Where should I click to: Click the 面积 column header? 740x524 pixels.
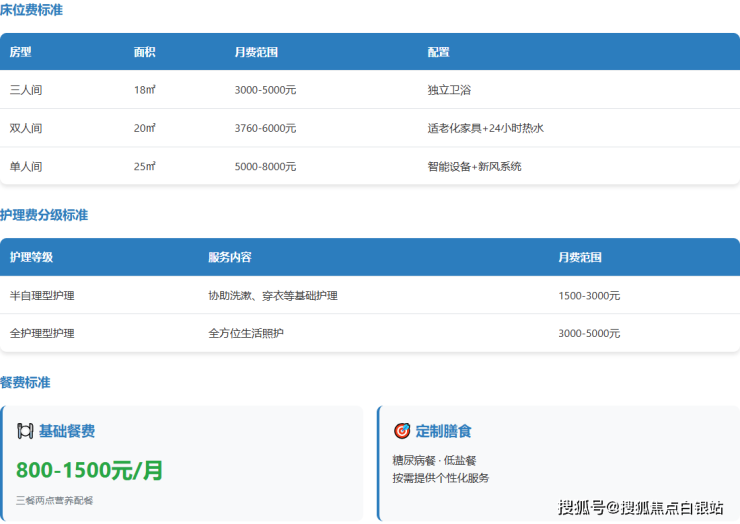[145, 52]
